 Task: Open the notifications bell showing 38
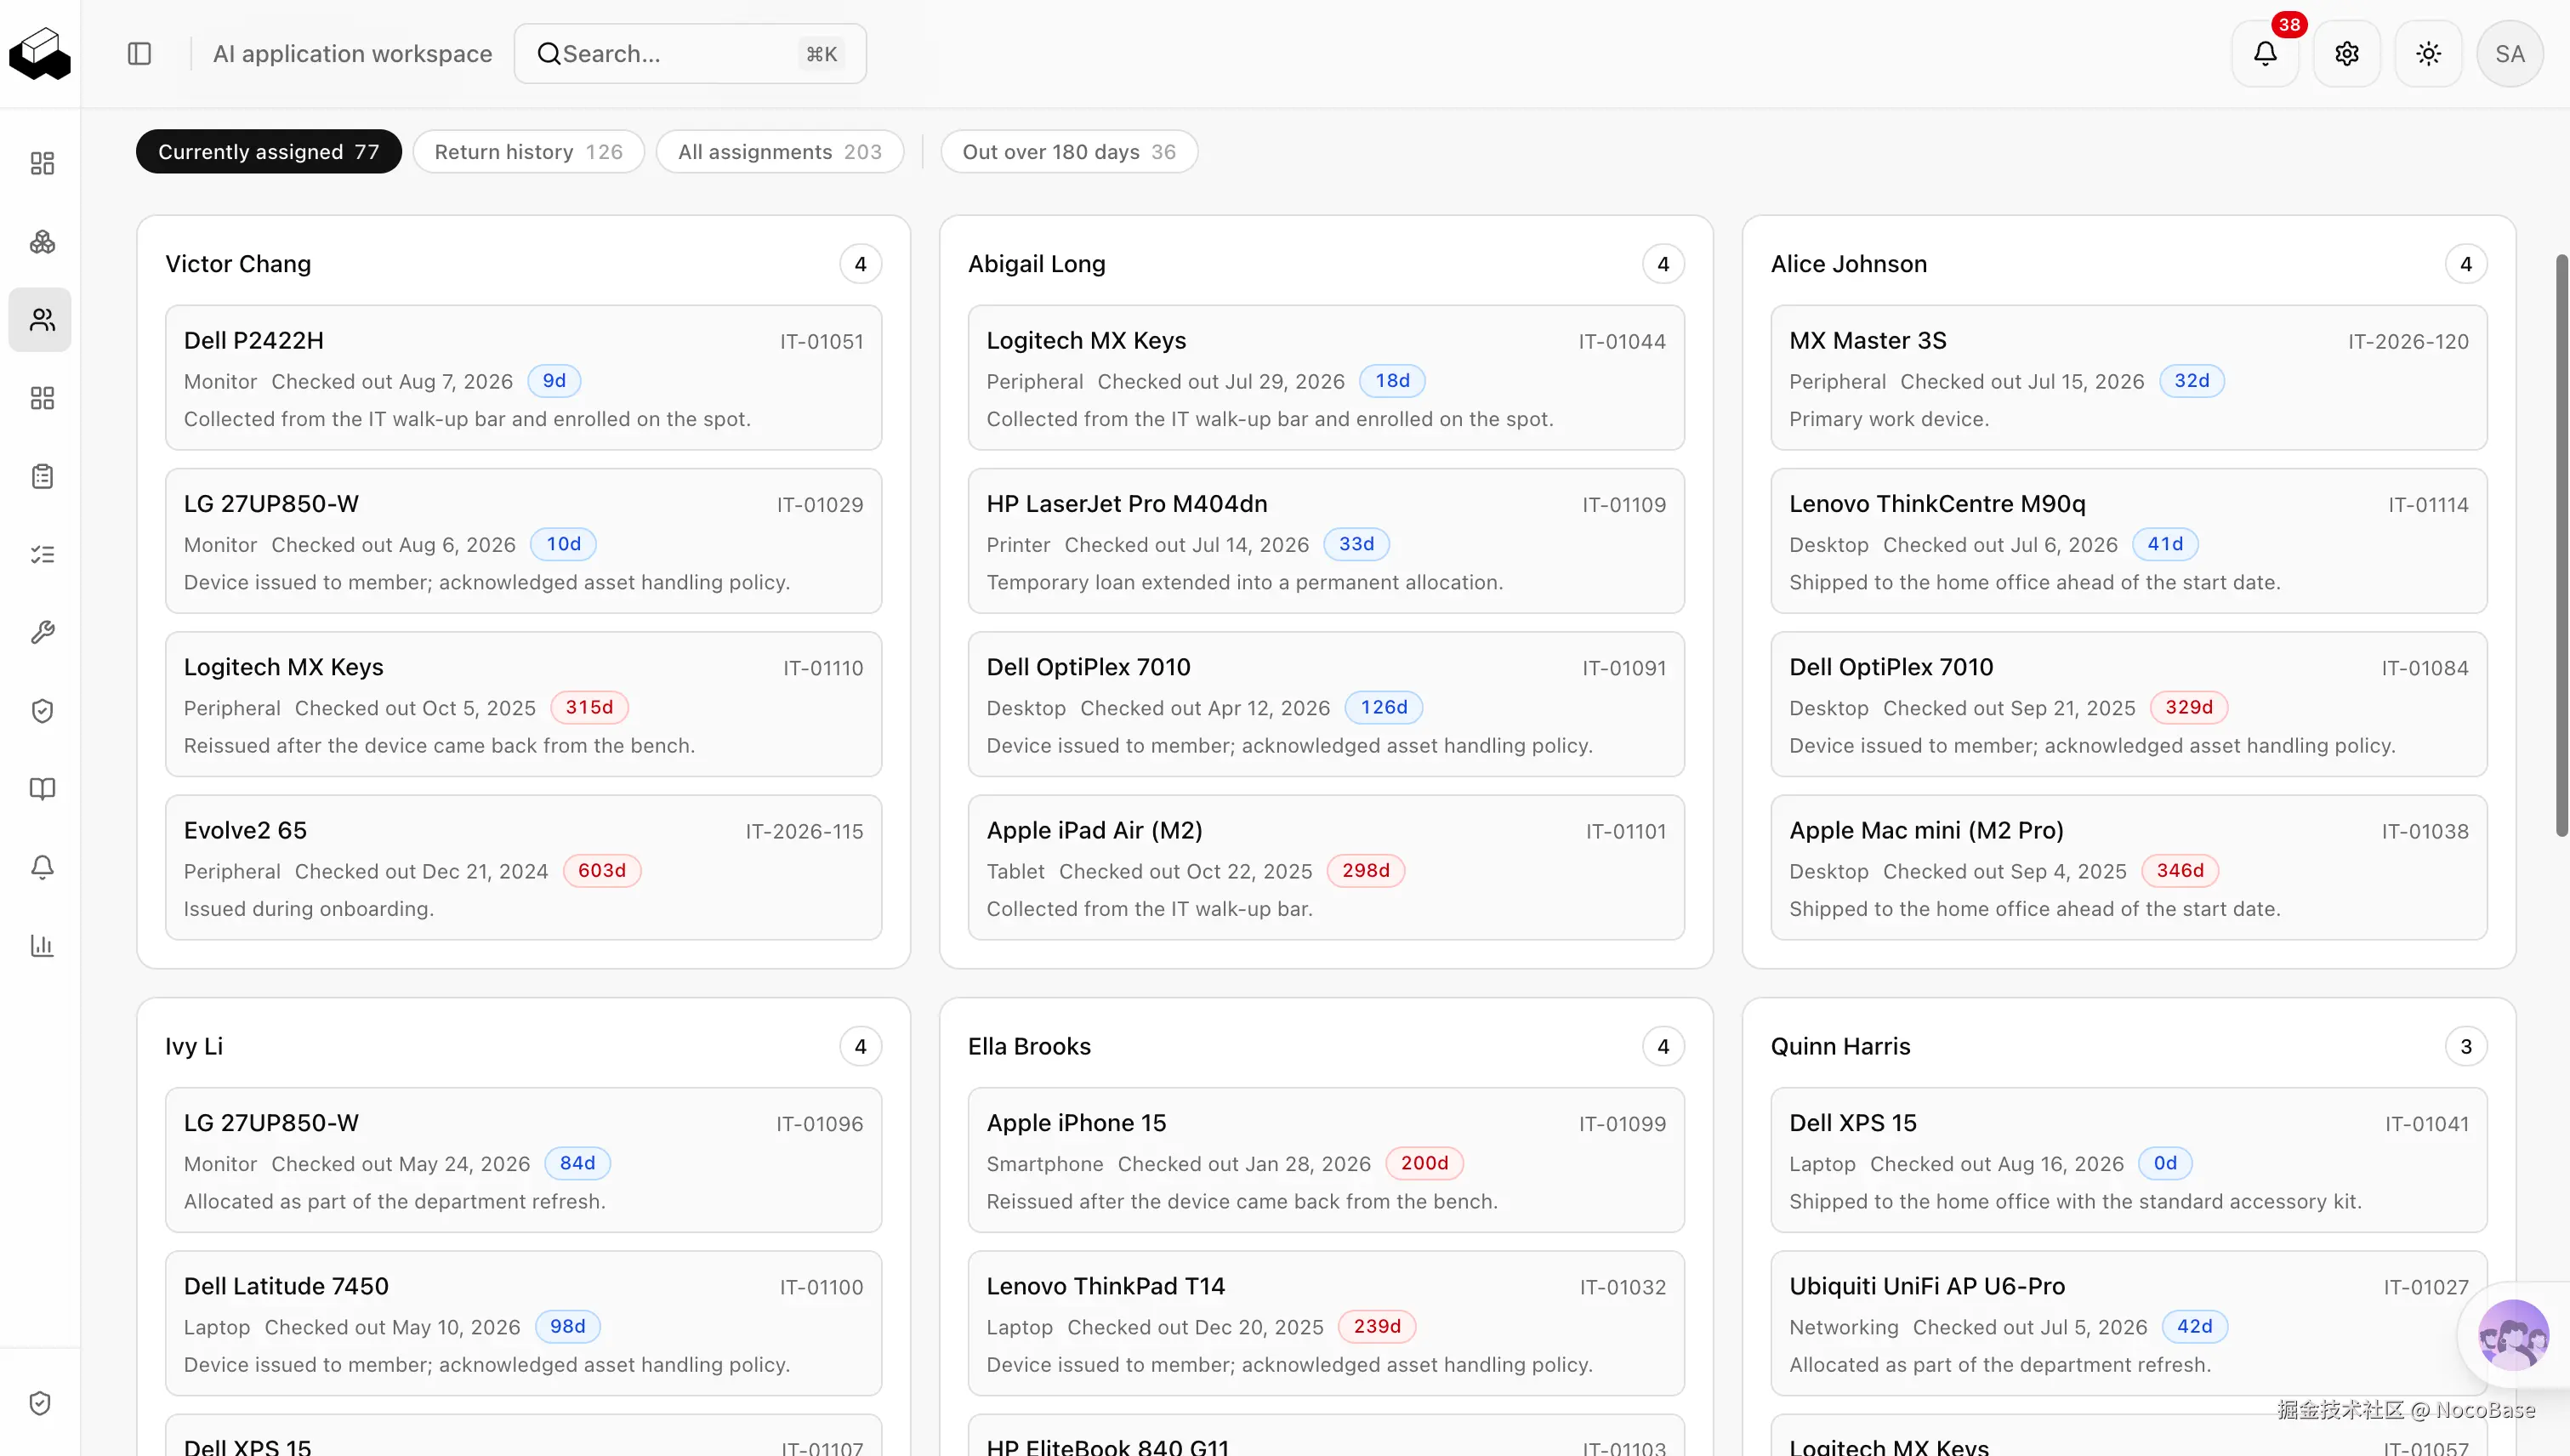(x=2265, y=54)
